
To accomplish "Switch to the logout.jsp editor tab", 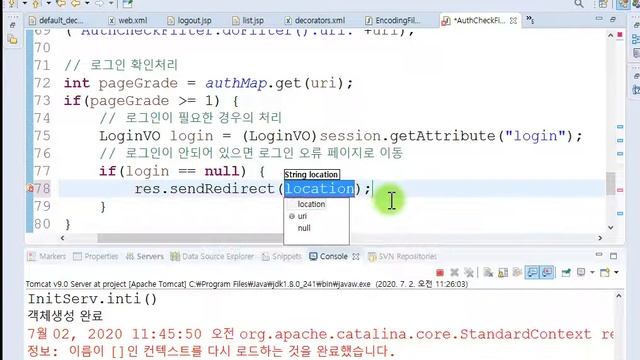I will click(190, 20).
